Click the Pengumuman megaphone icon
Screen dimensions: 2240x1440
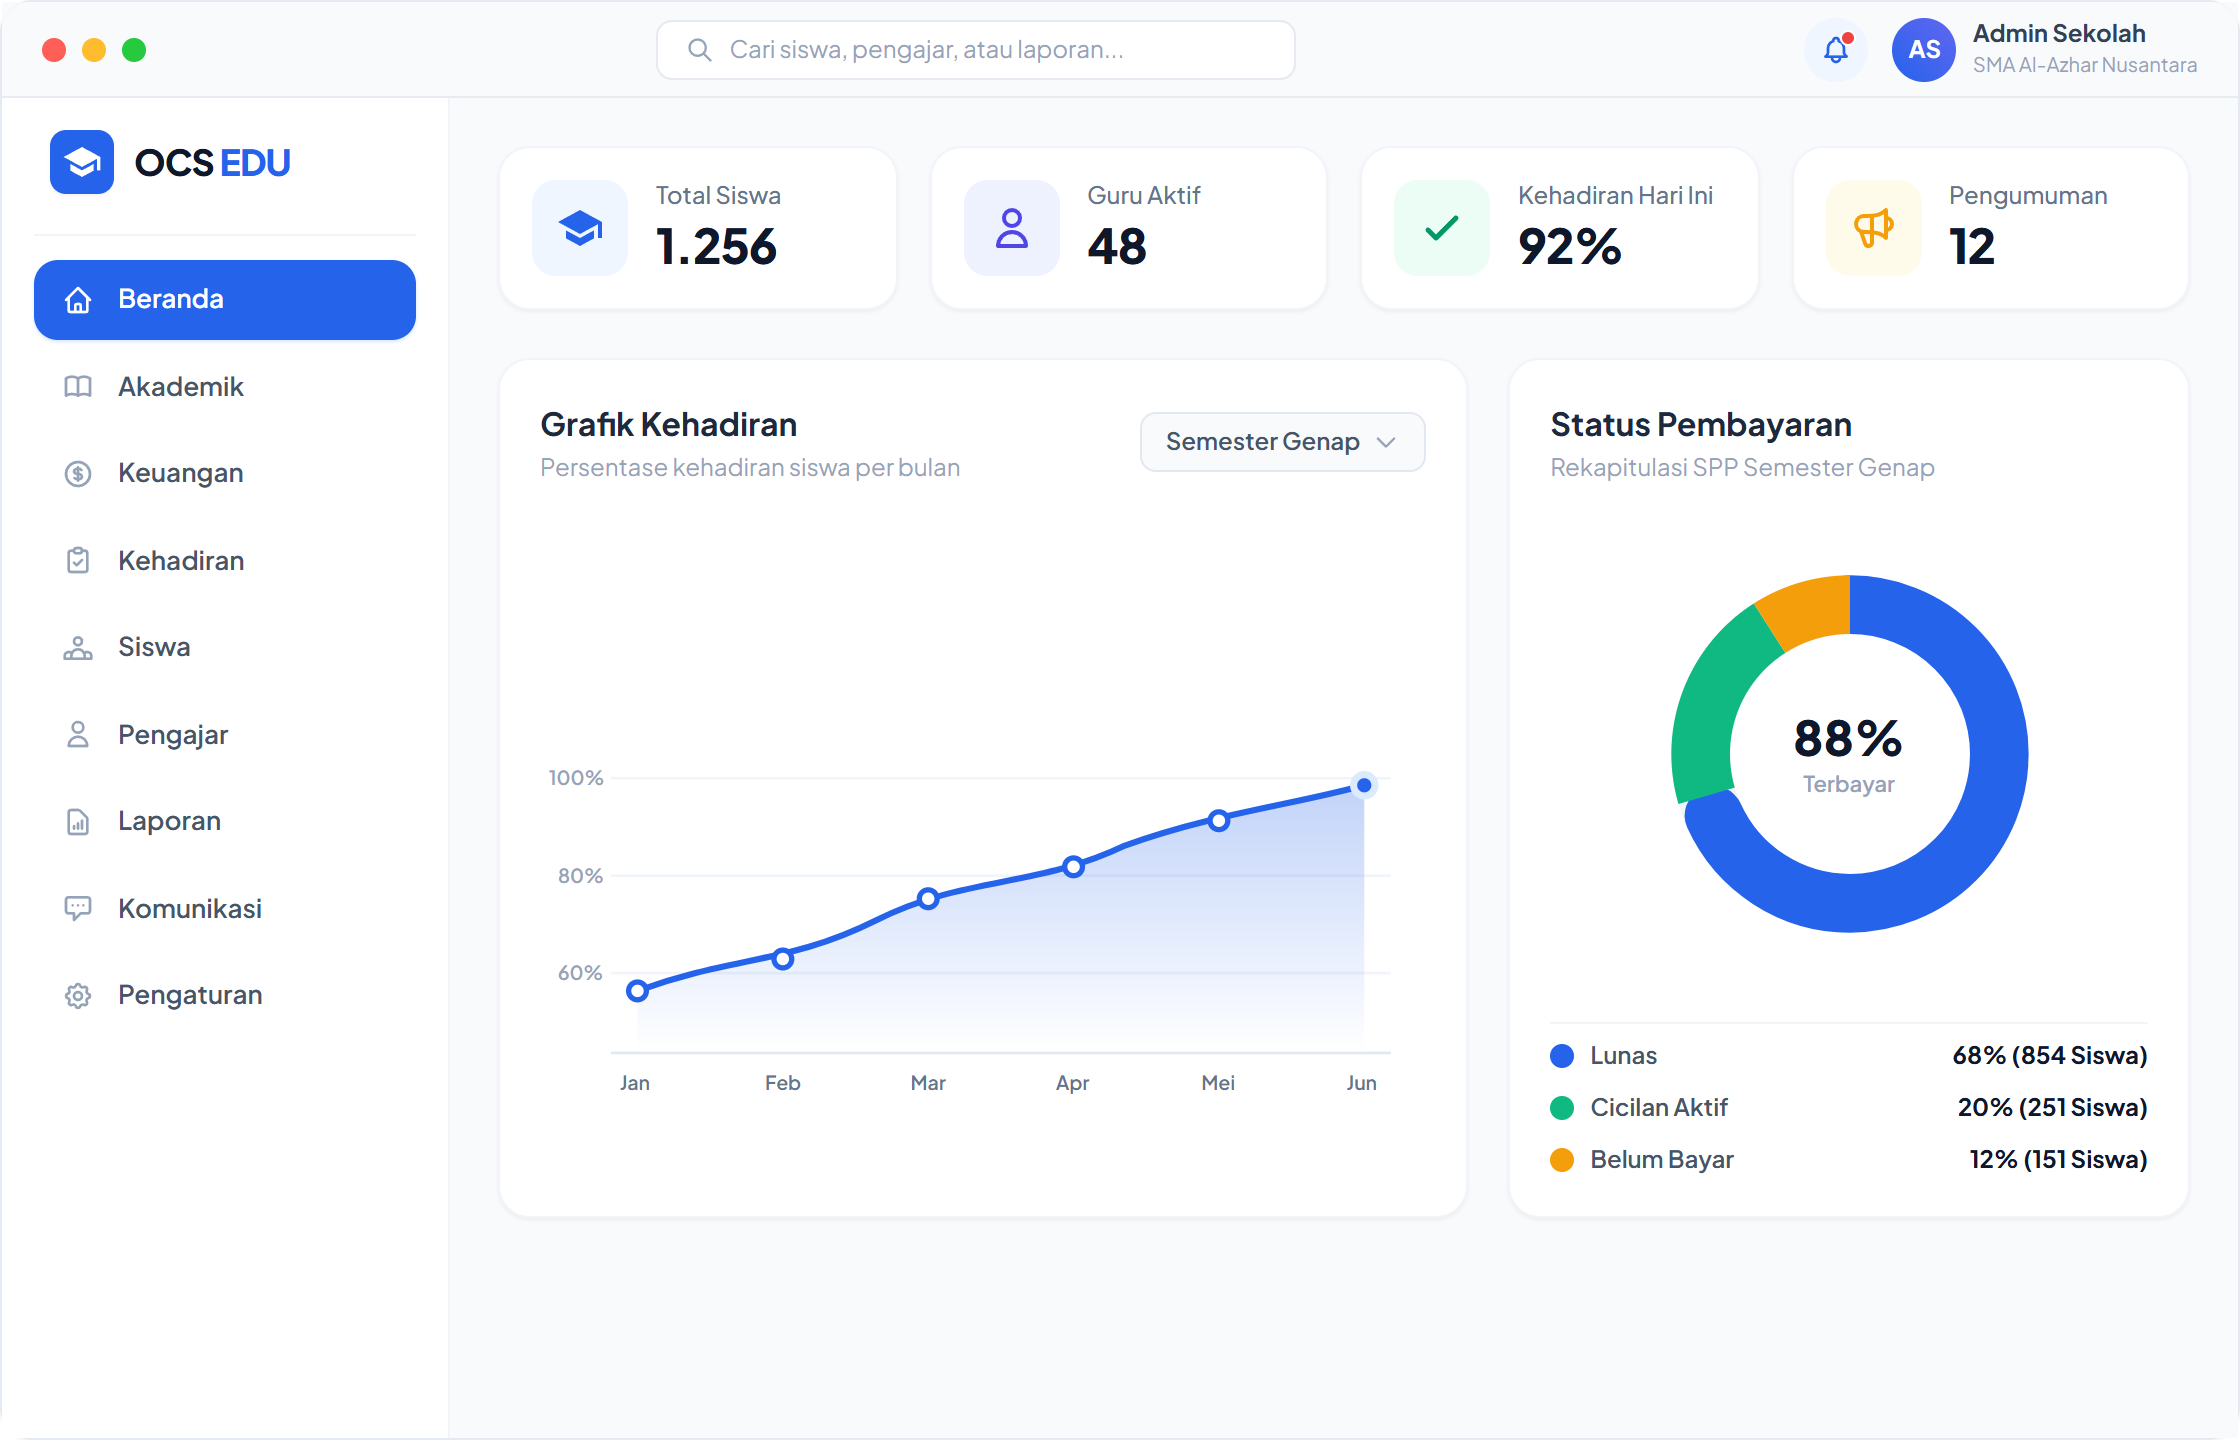click(1874, 228)
